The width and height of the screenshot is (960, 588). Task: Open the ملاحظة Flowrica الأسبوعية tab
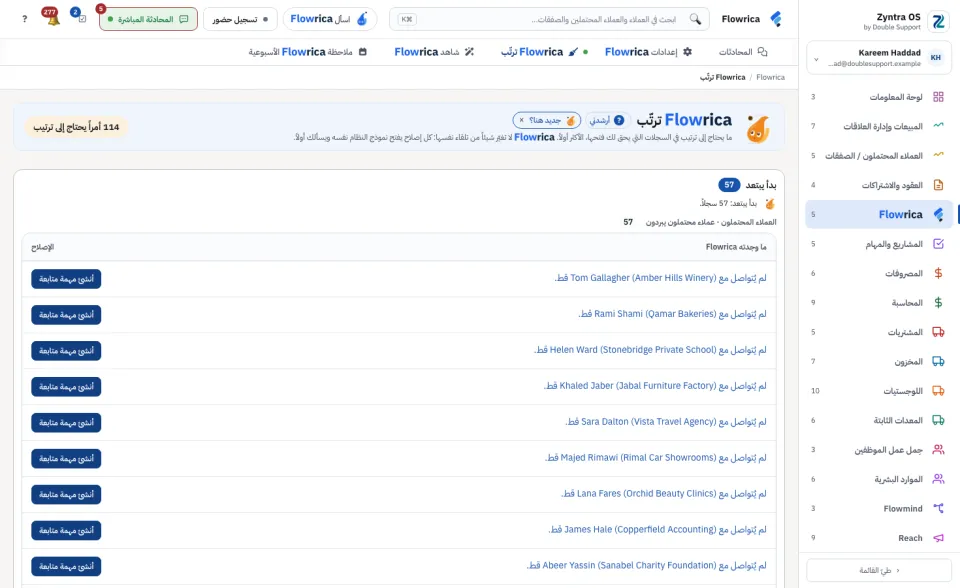[307, 52]
